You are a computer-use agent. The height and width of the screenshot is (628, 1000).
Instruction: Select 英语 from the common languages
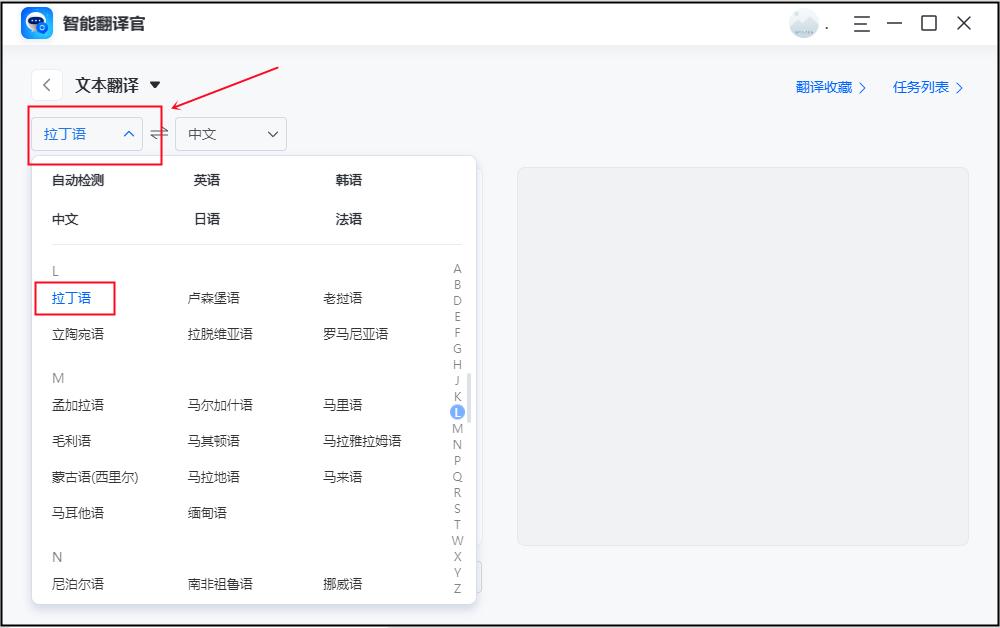click(205, 180)
